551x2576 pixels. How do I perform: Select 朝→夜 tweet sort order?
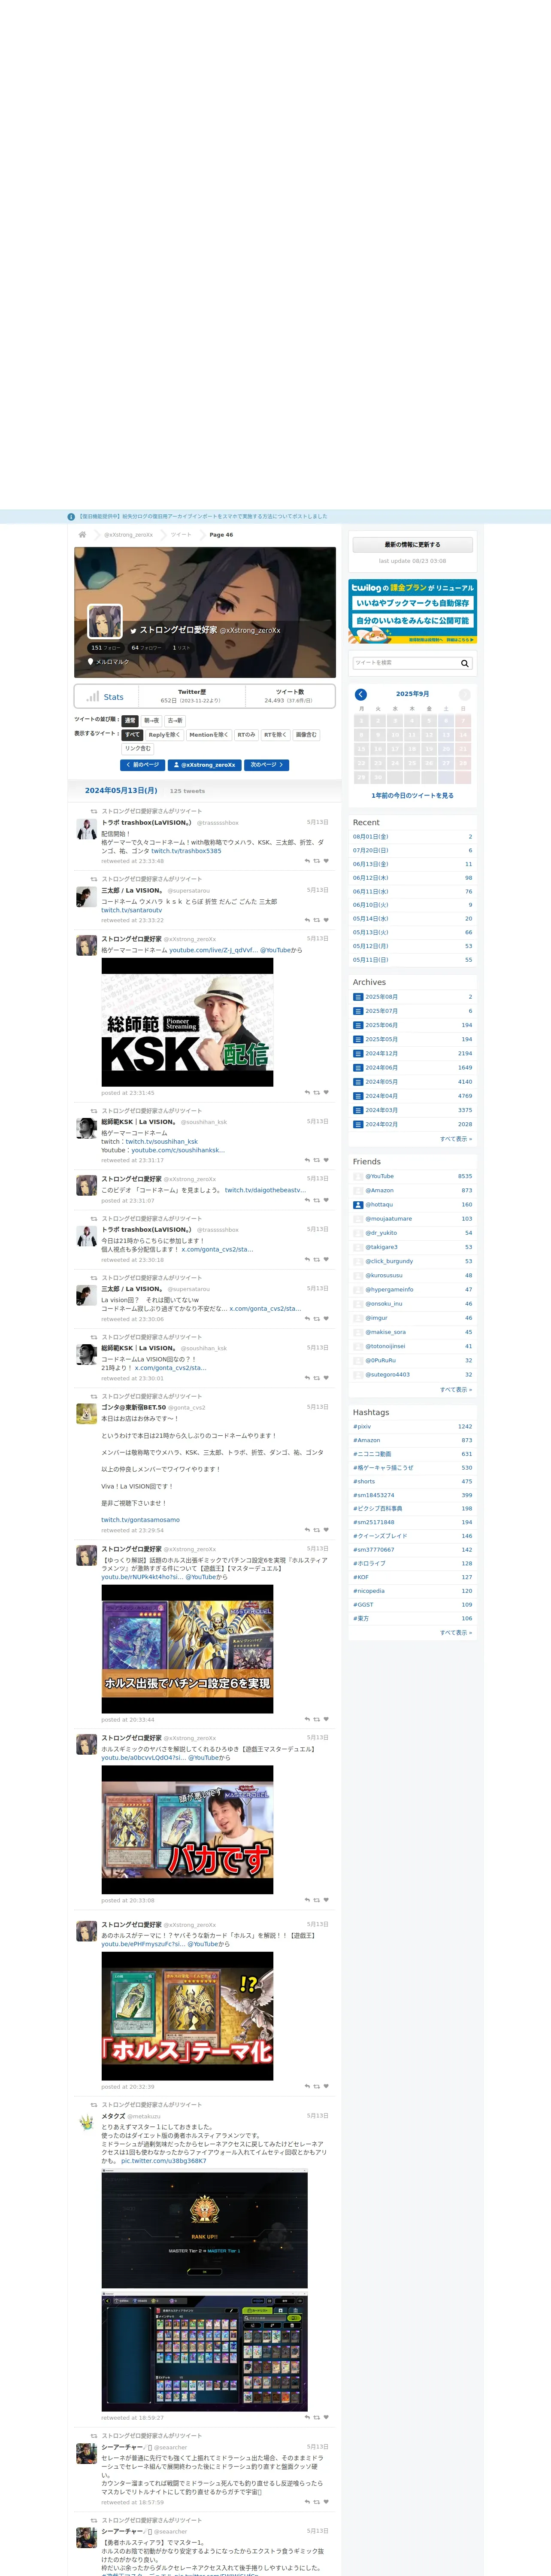[x=151, y=721]
